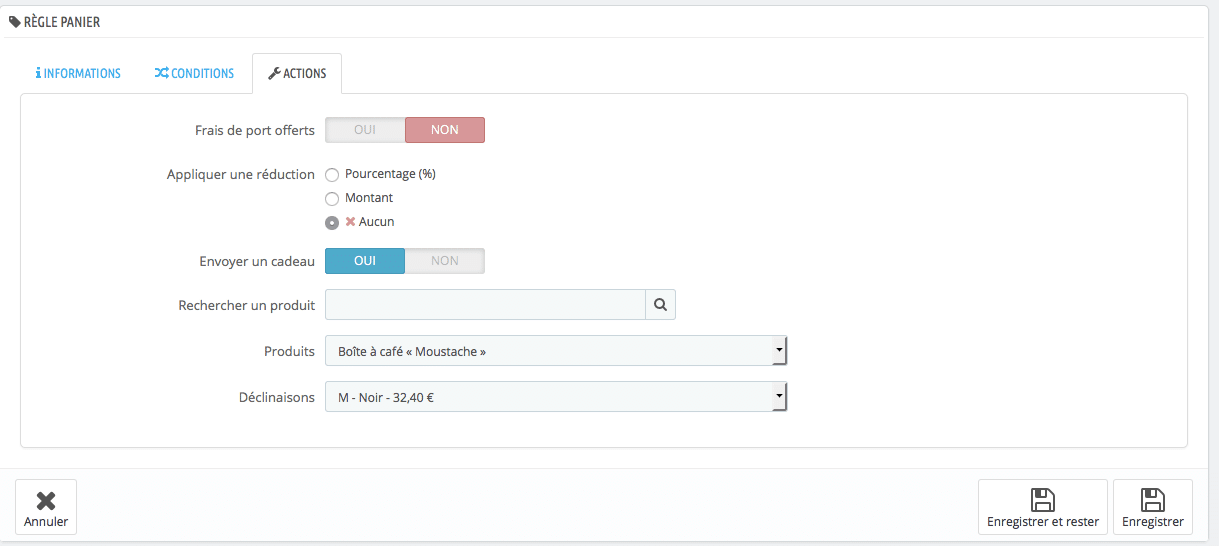Switch to the Informations tab
Viewport: 1219px width, 546px height.
pyautogui.click(x=78, y=74)
